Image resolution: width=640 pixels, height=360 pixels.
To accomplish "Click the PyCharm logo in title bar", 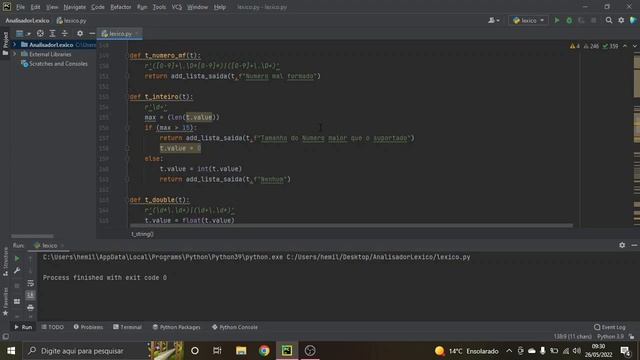I will (7, 7).
